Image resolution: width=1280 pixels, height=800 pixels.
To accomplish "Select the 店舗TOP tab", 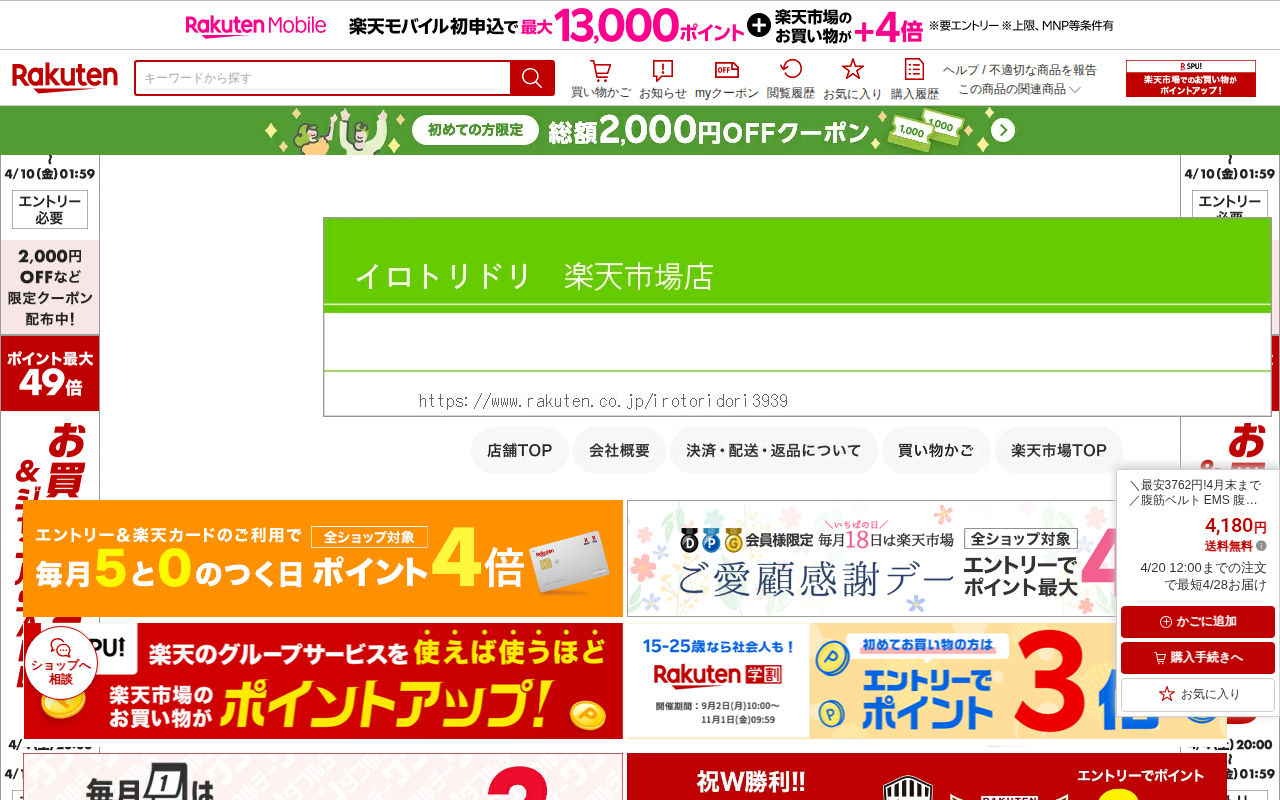I will [x=519, y=450].
